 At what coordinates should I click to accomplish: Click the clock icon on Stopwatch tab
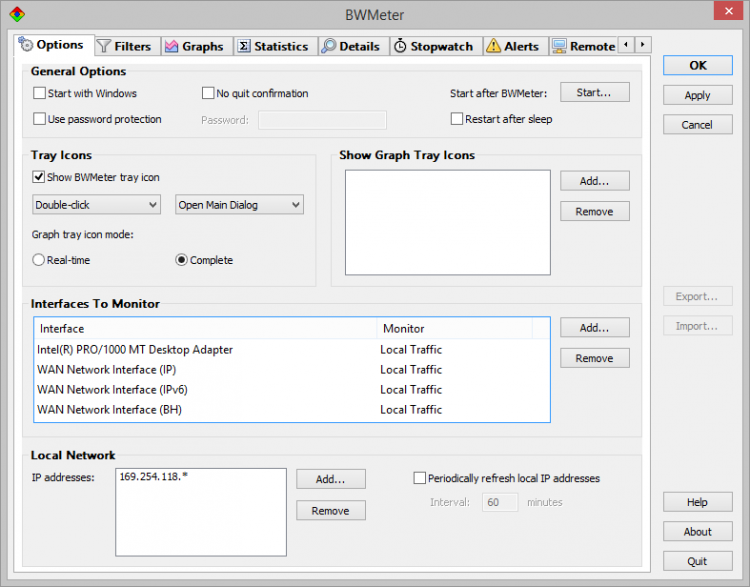click(x=400, y=46)
